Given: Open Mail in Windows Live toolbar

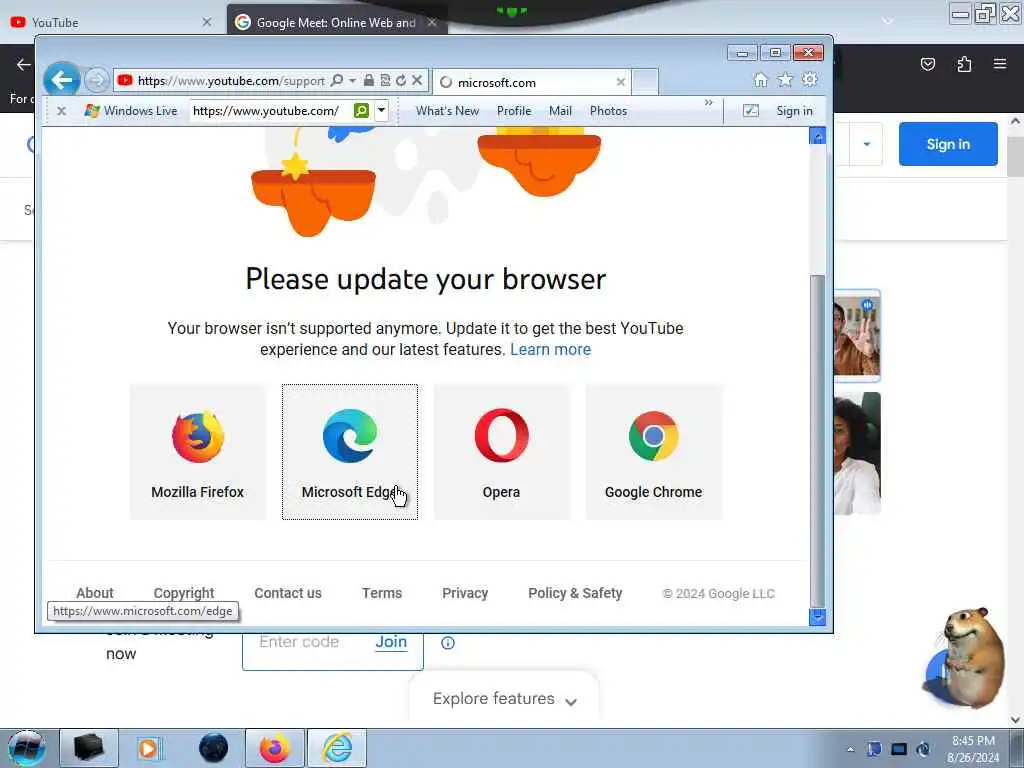Looking at the screenshot, I should pyautogui.click(x=560, y=111).
